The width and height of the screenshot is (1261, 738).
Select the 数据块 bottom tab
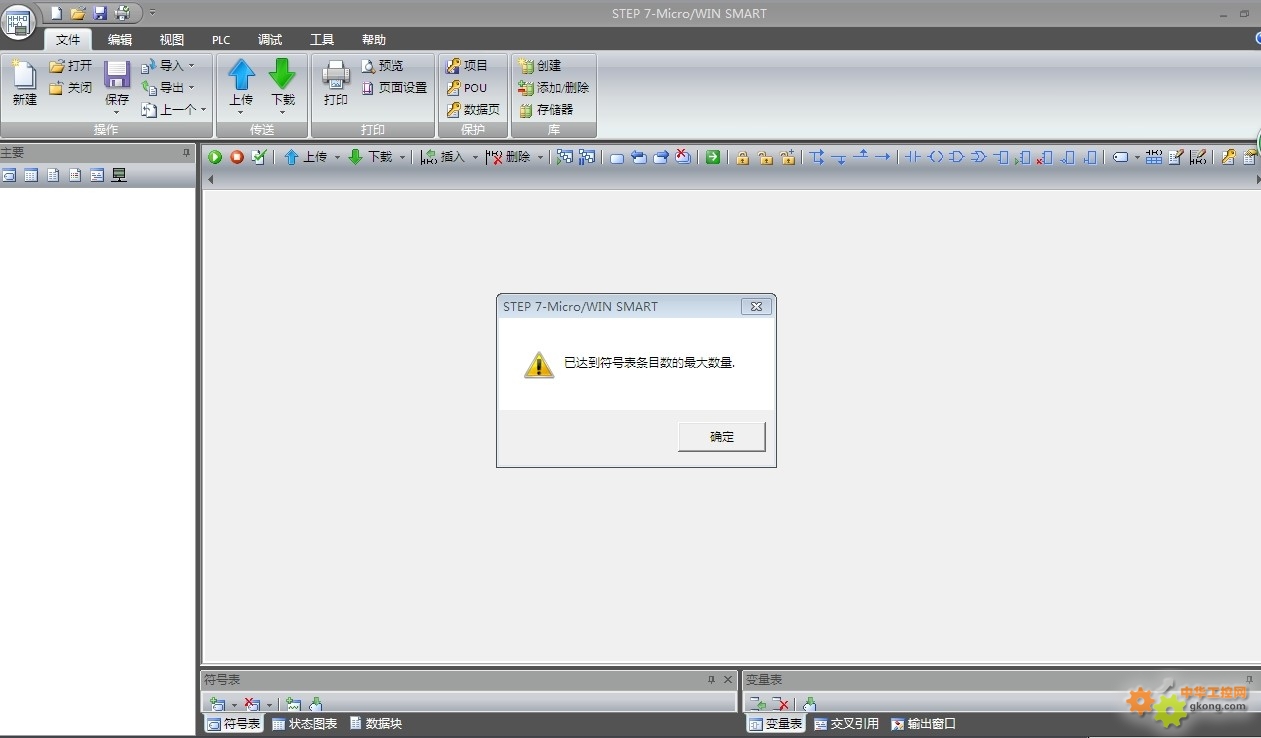pos(376,724)
